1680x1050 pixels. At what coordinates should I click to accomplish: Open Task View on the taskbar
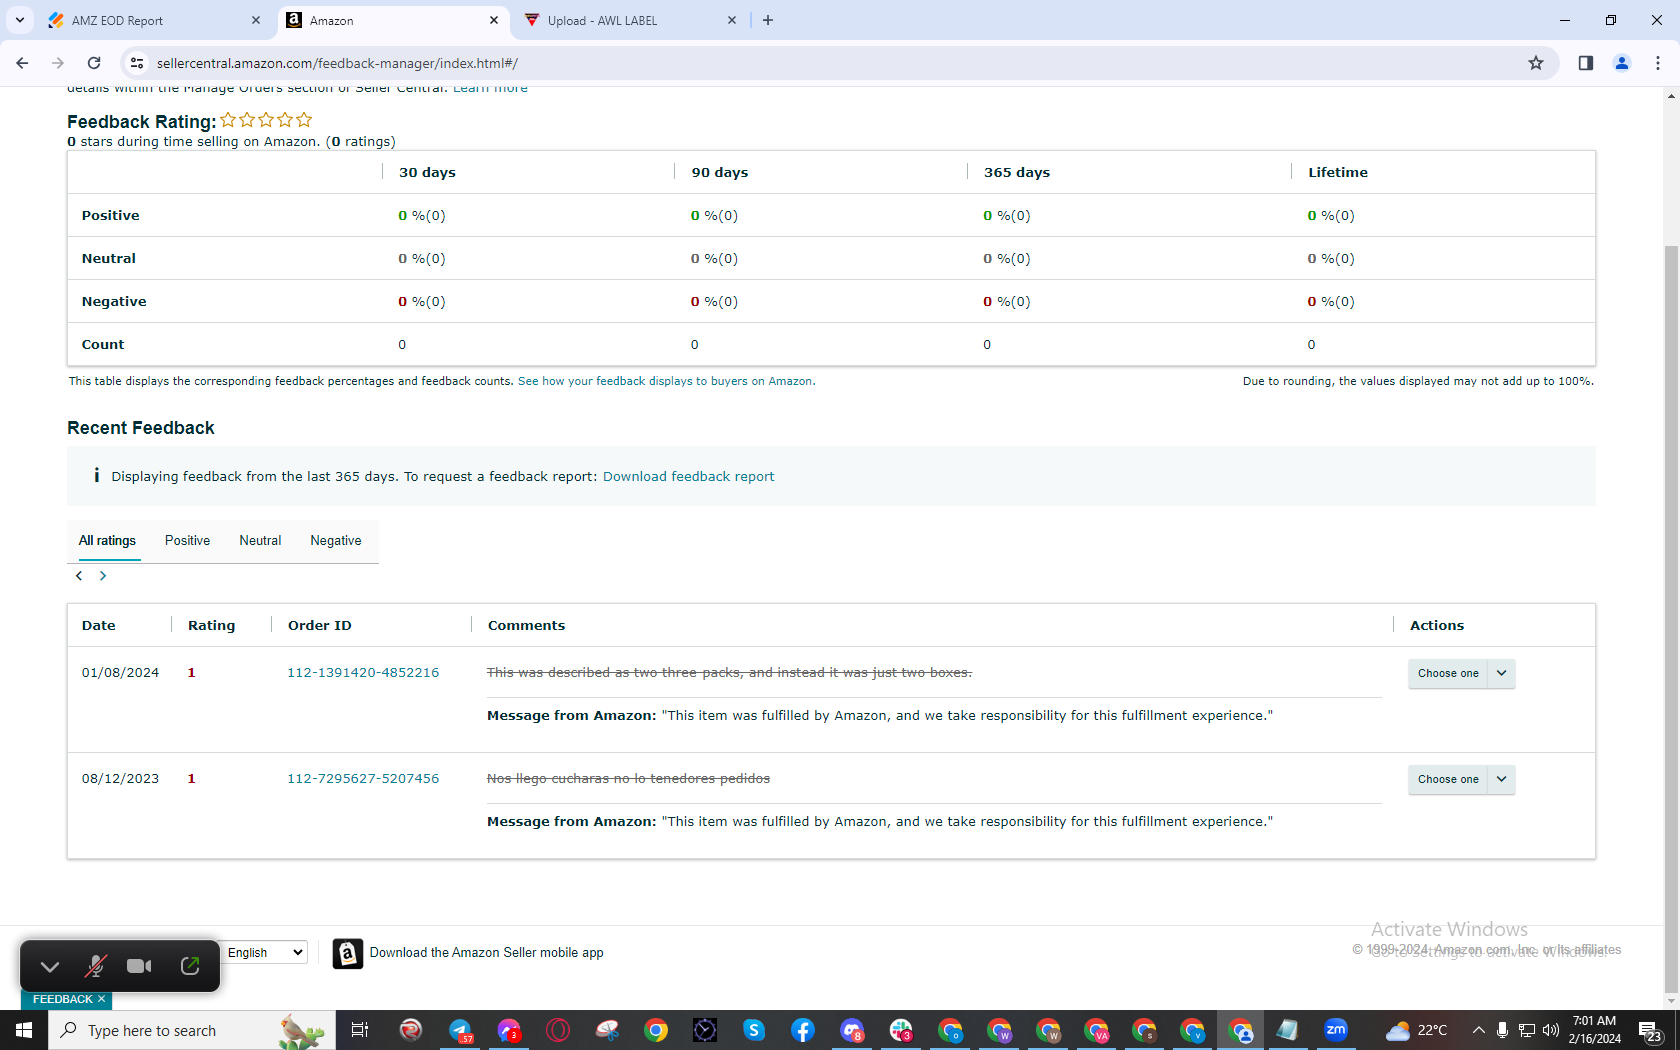pos(360,1030)
